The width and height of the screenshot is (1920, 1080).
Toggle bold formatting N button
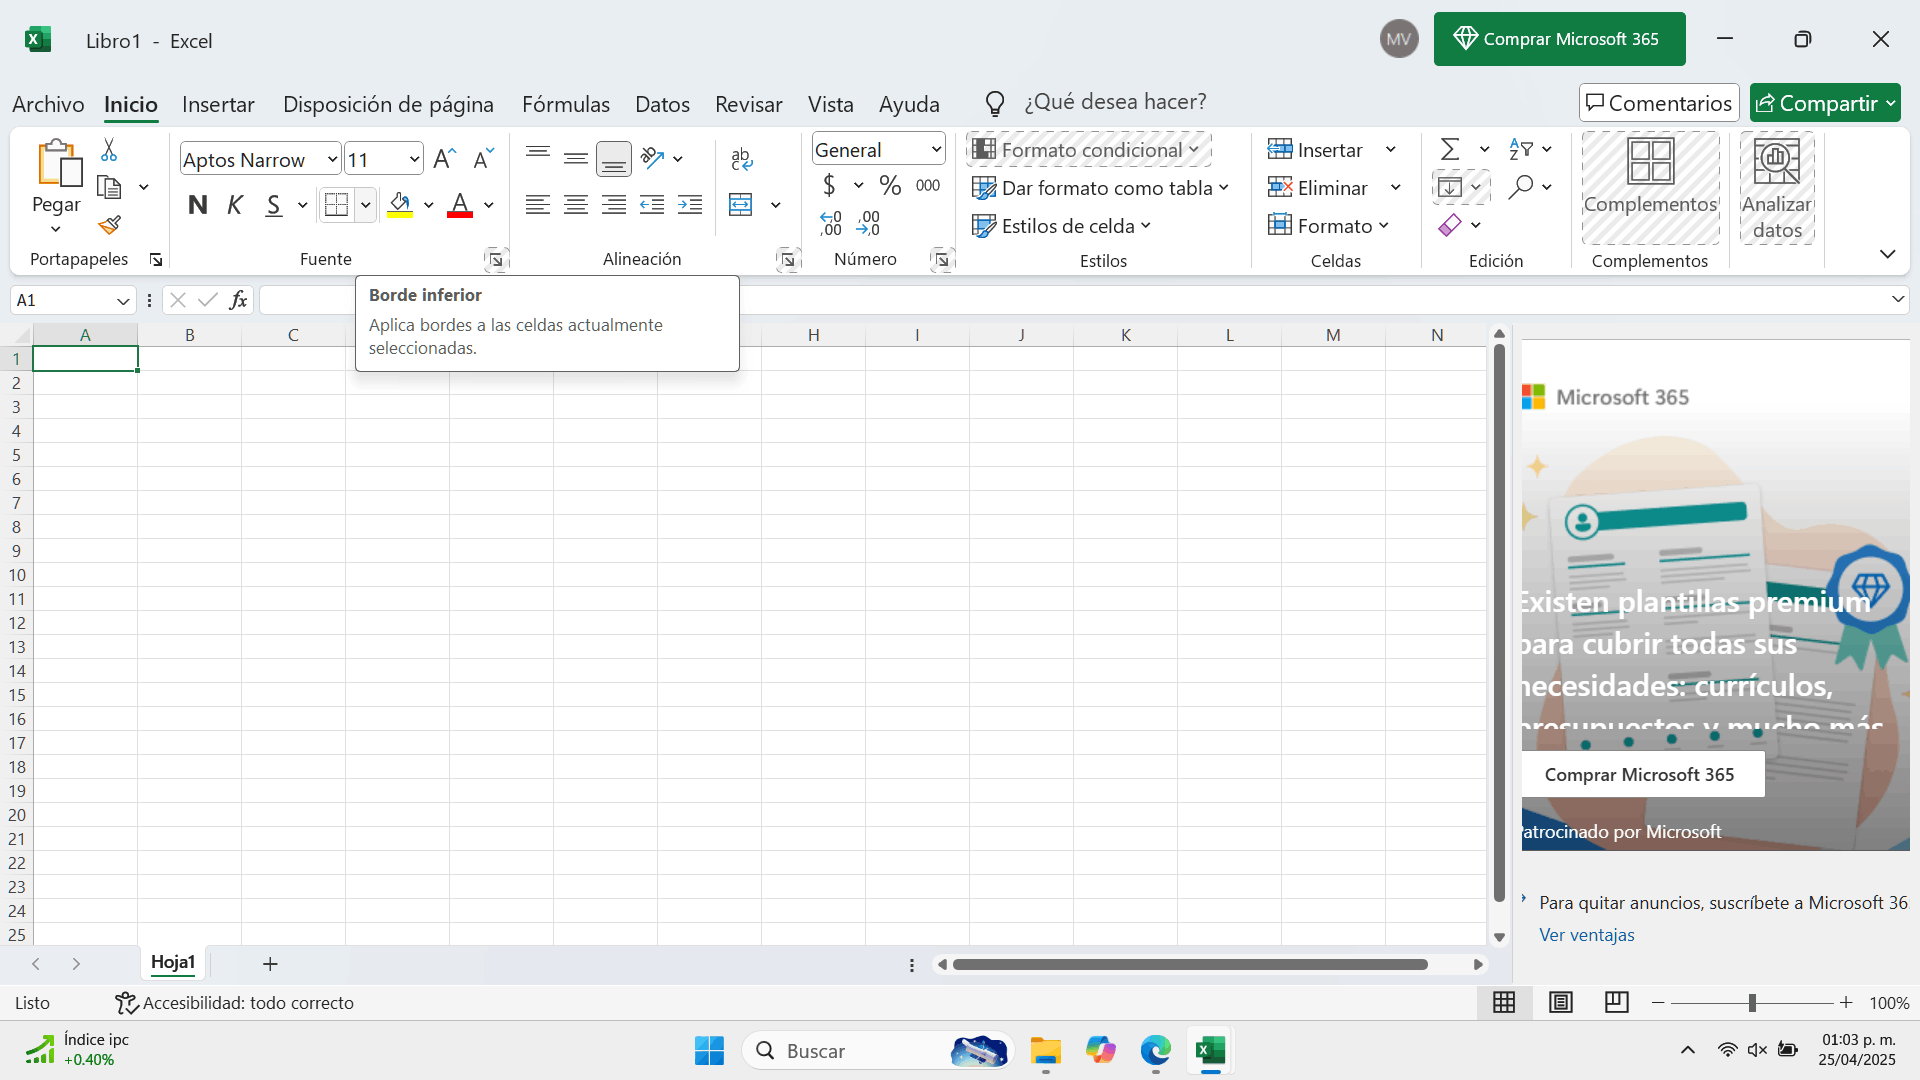pyautogui.click(x=198, y=205)
